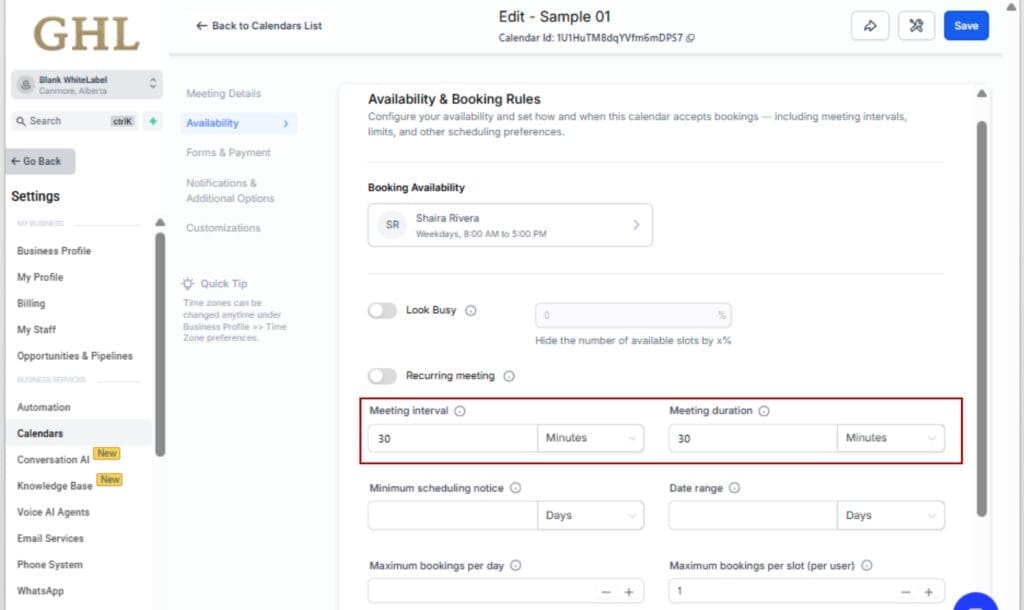
Task: Turn on the Recurring meeting switch
Action: (x=382, y=375)
